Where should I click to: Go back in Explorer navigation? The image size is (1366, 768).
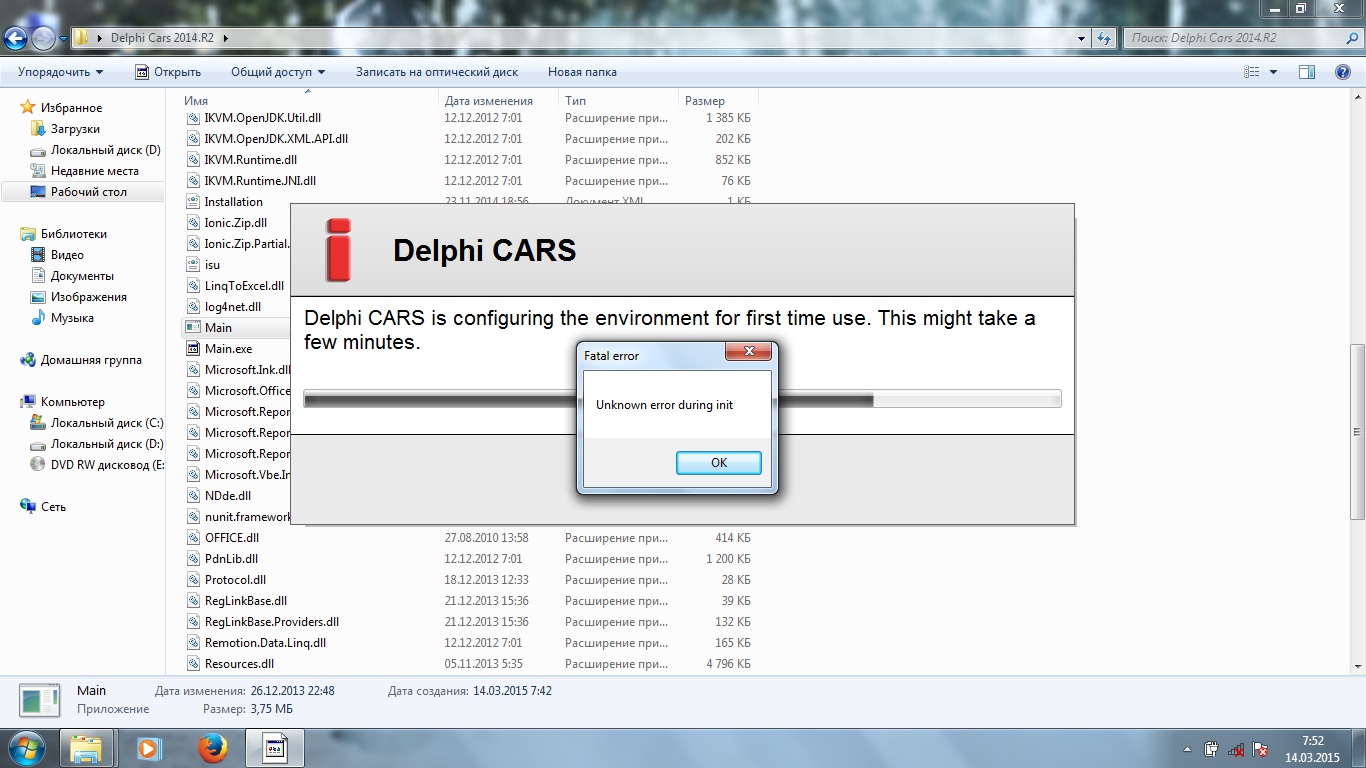(16, 39)
